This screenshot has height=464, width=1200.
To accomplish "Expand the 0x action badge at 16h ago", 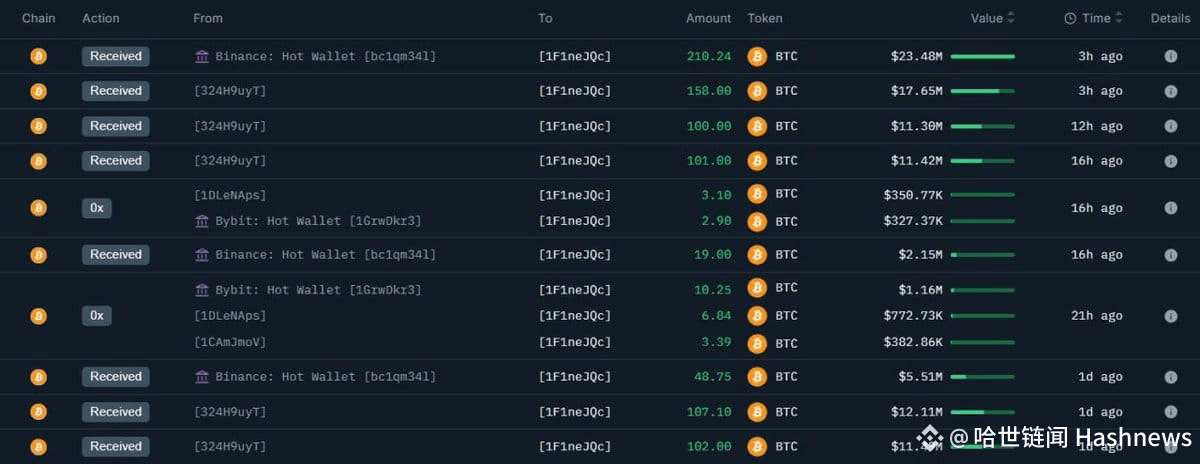I will [x=97, y=208].
